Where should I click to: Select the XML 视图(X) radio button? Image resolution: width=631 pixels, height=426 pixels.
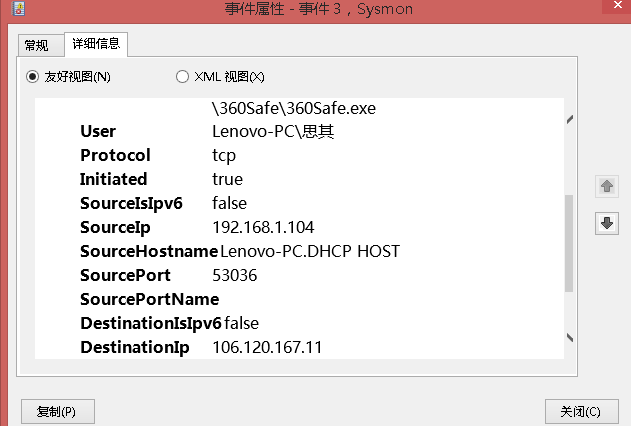click(x=182, y=76)
